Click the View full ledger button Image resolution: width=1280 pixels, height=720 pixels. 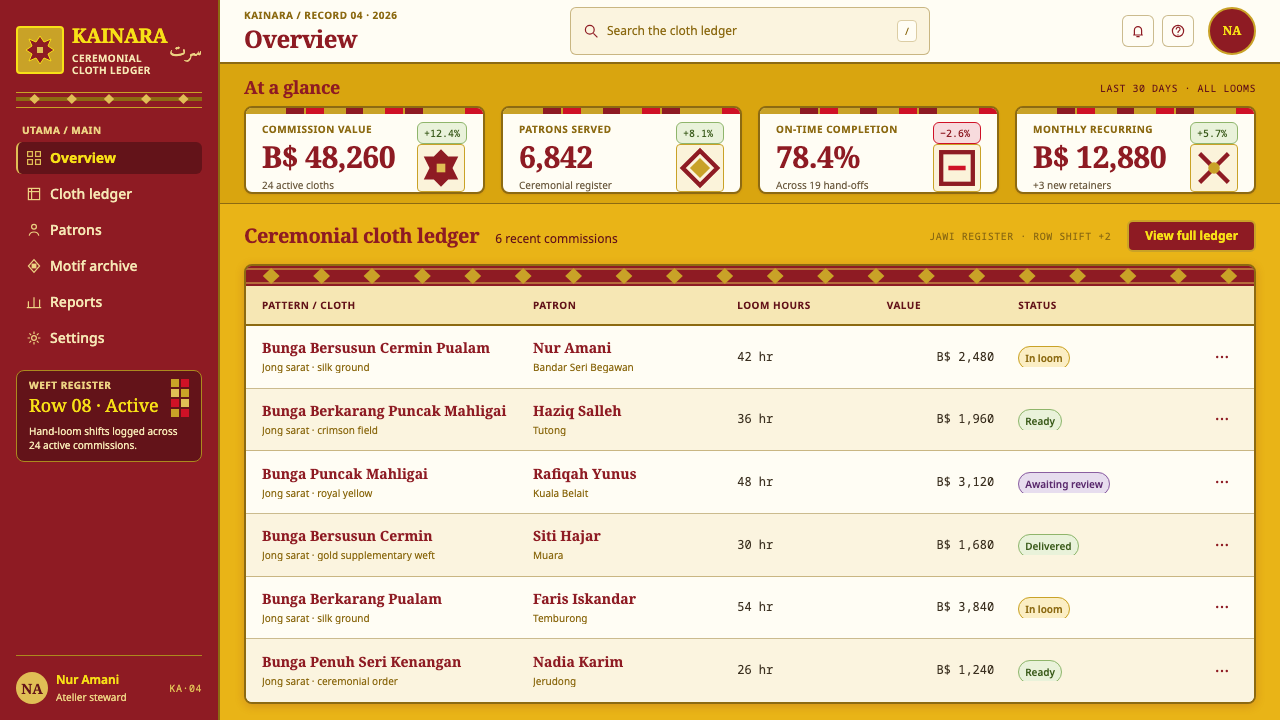[1191, 236]
